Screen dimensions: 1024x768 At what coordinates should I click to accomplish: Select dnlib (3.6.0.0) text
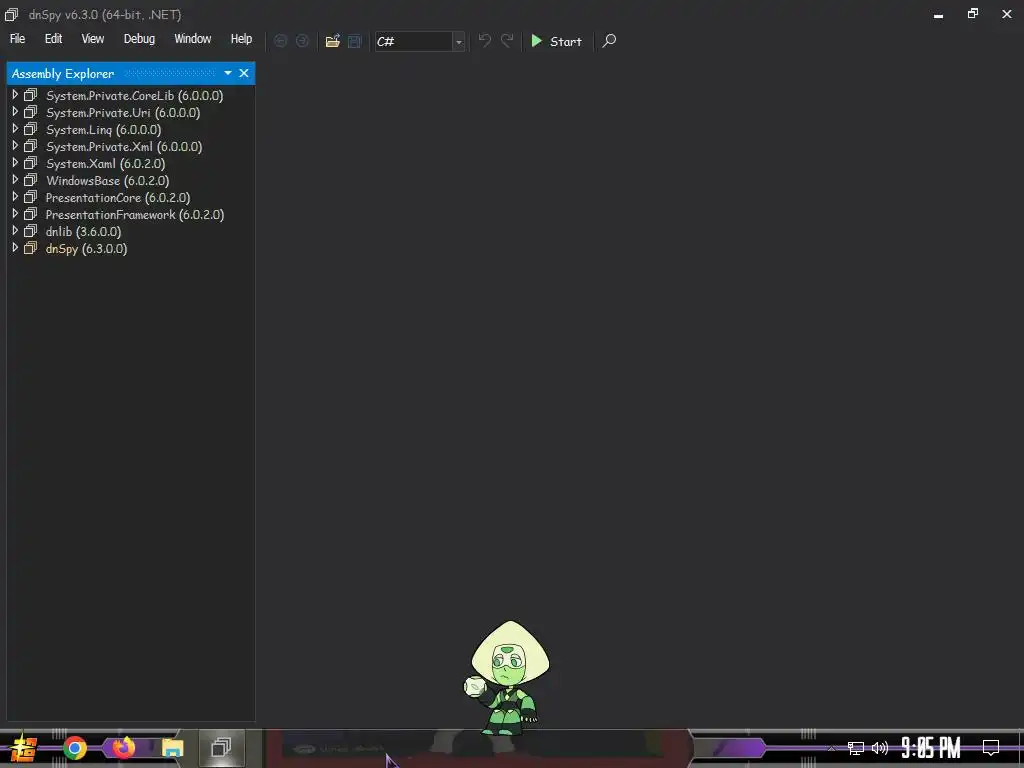pyautogui.click(x=83, y=231)
